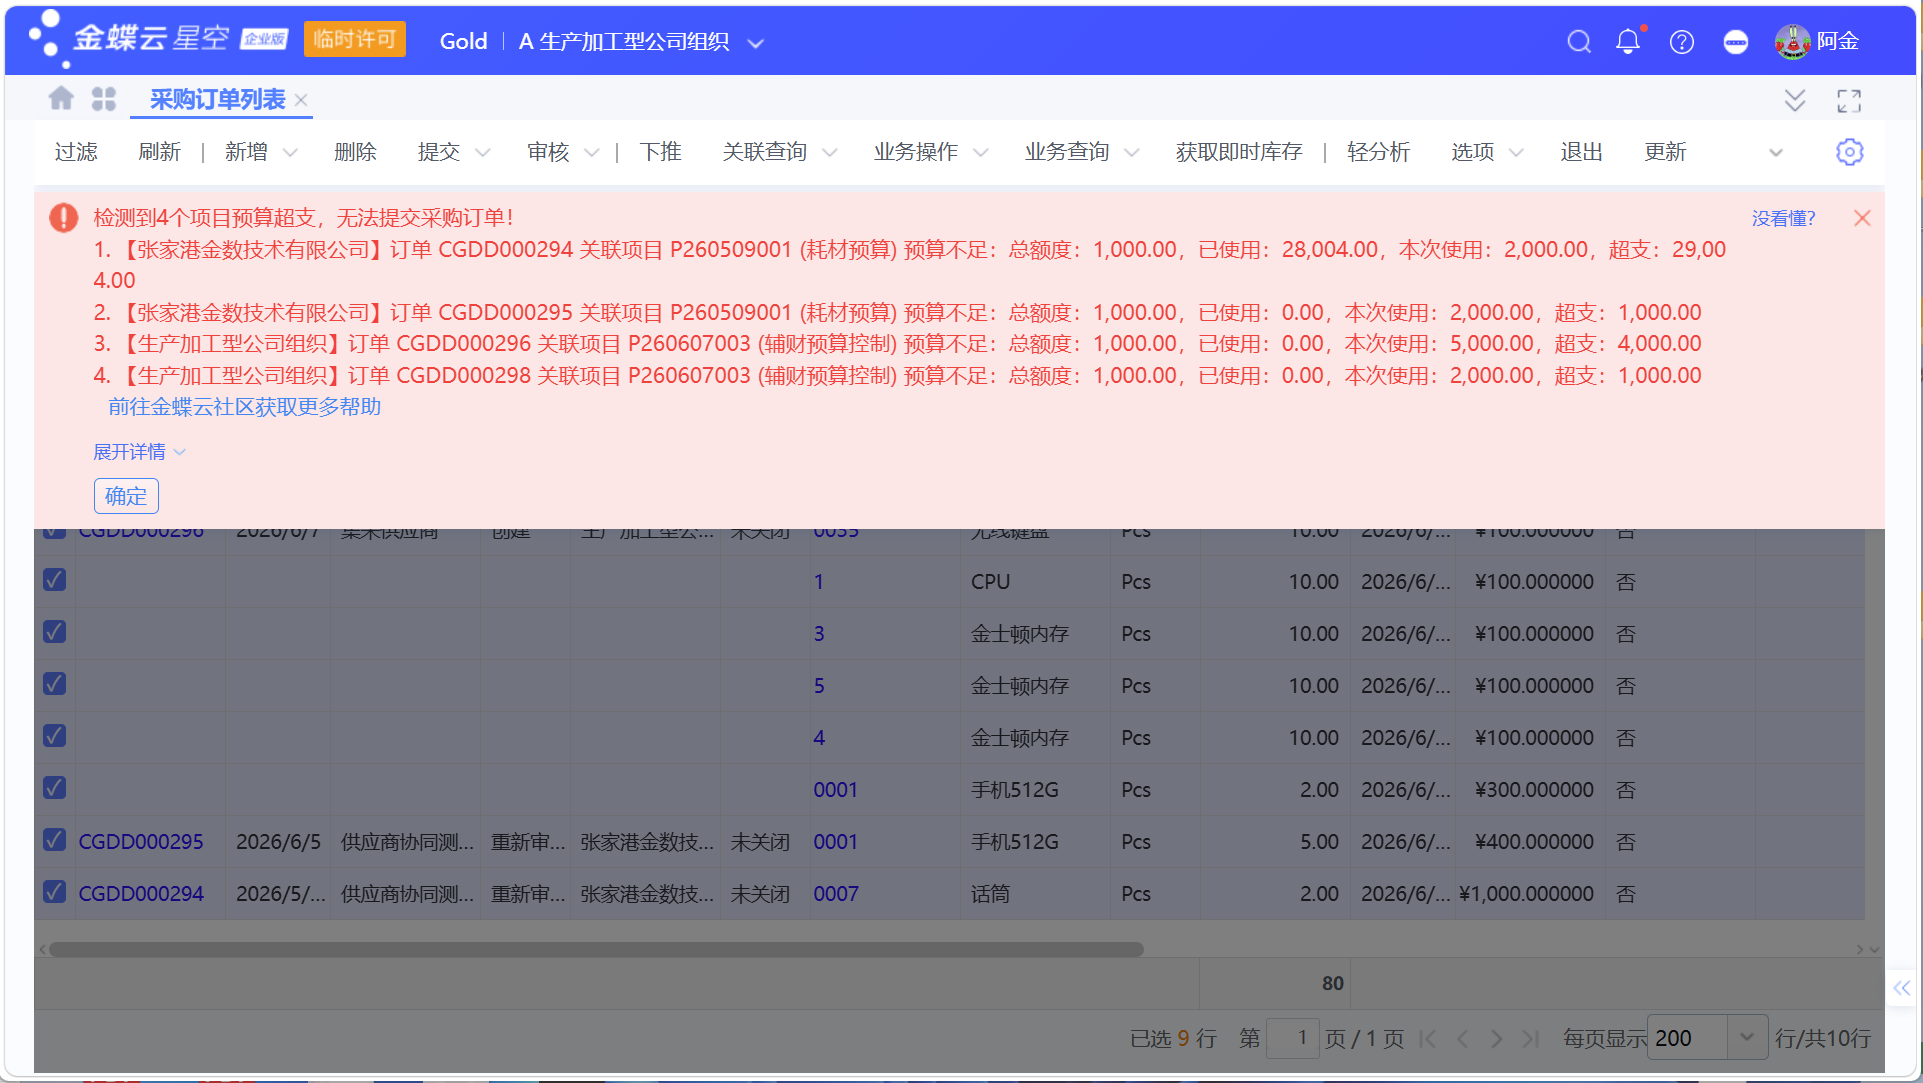Open the organization switcher dropdown
This screenshot has height=1083, width=1923.
point(756,43)
